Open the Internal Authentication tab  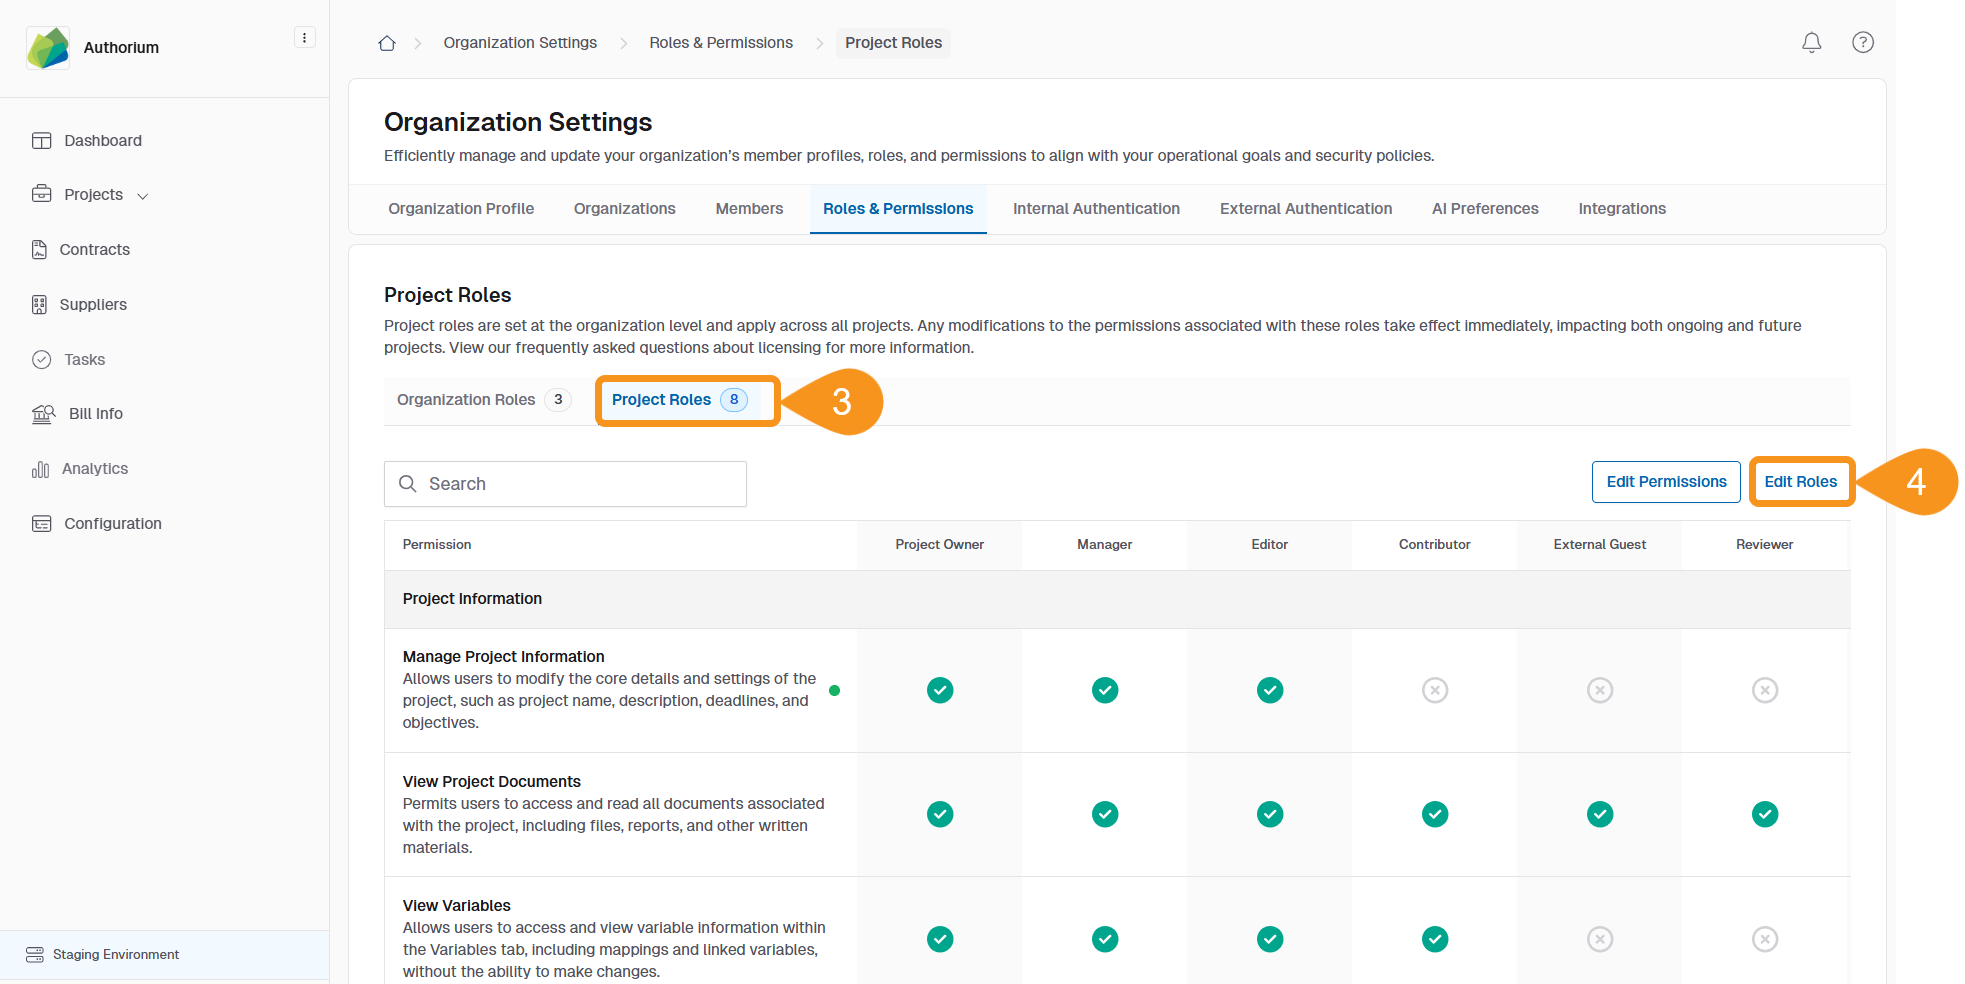tap(1096, 208)
